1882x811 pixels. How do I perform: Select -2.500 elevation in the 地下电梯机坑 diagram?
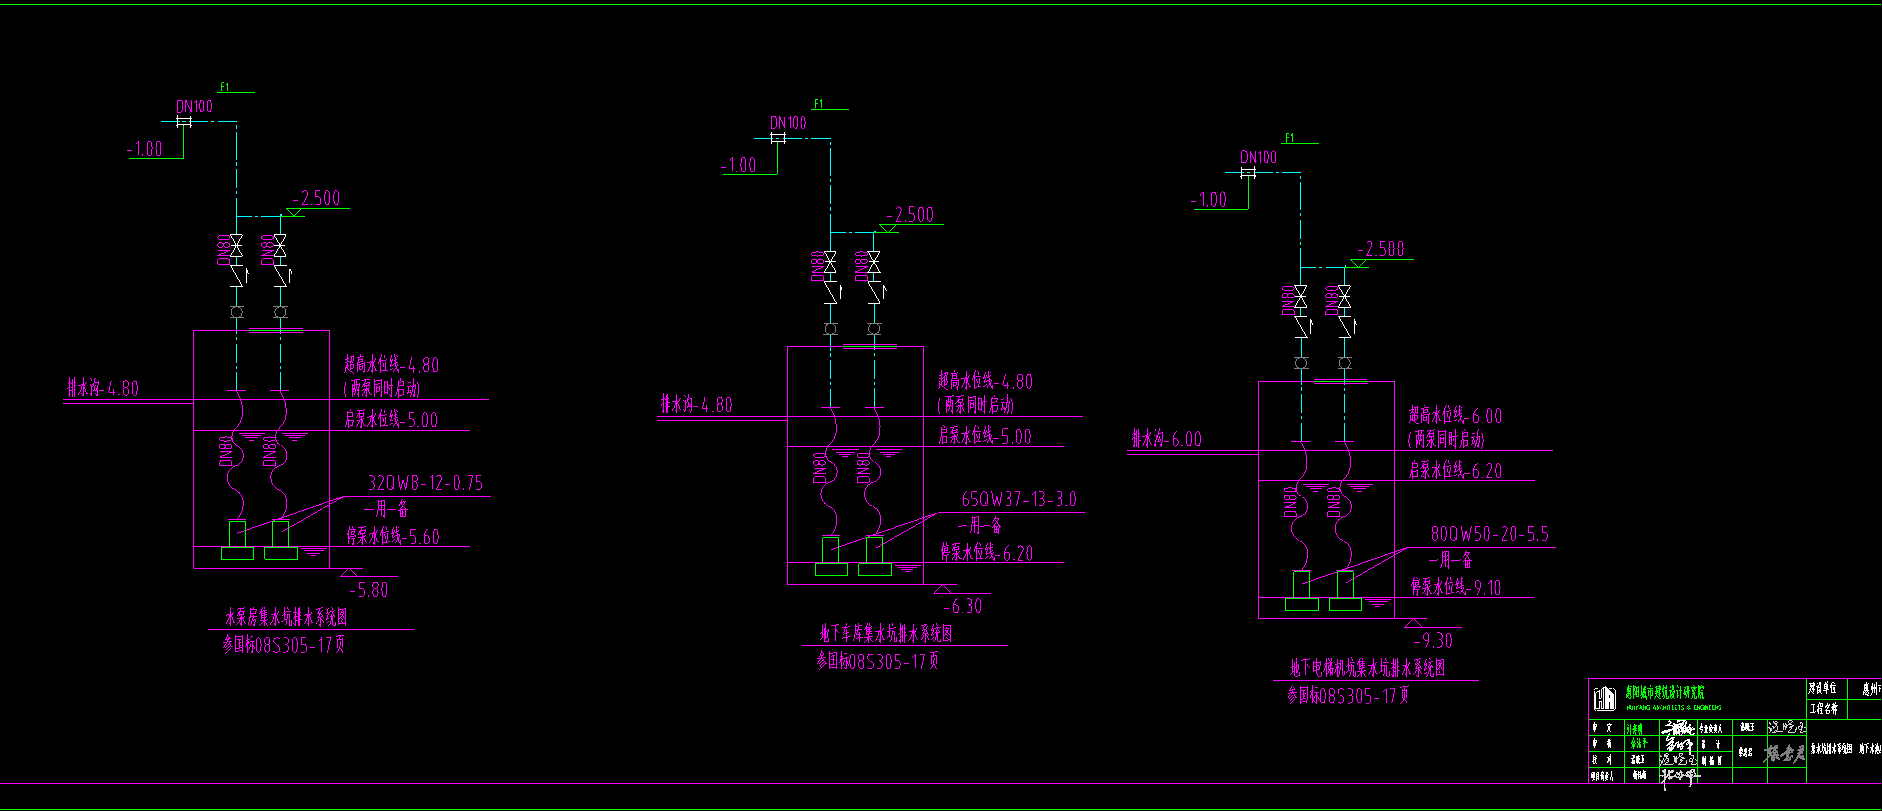[1381, 249]
